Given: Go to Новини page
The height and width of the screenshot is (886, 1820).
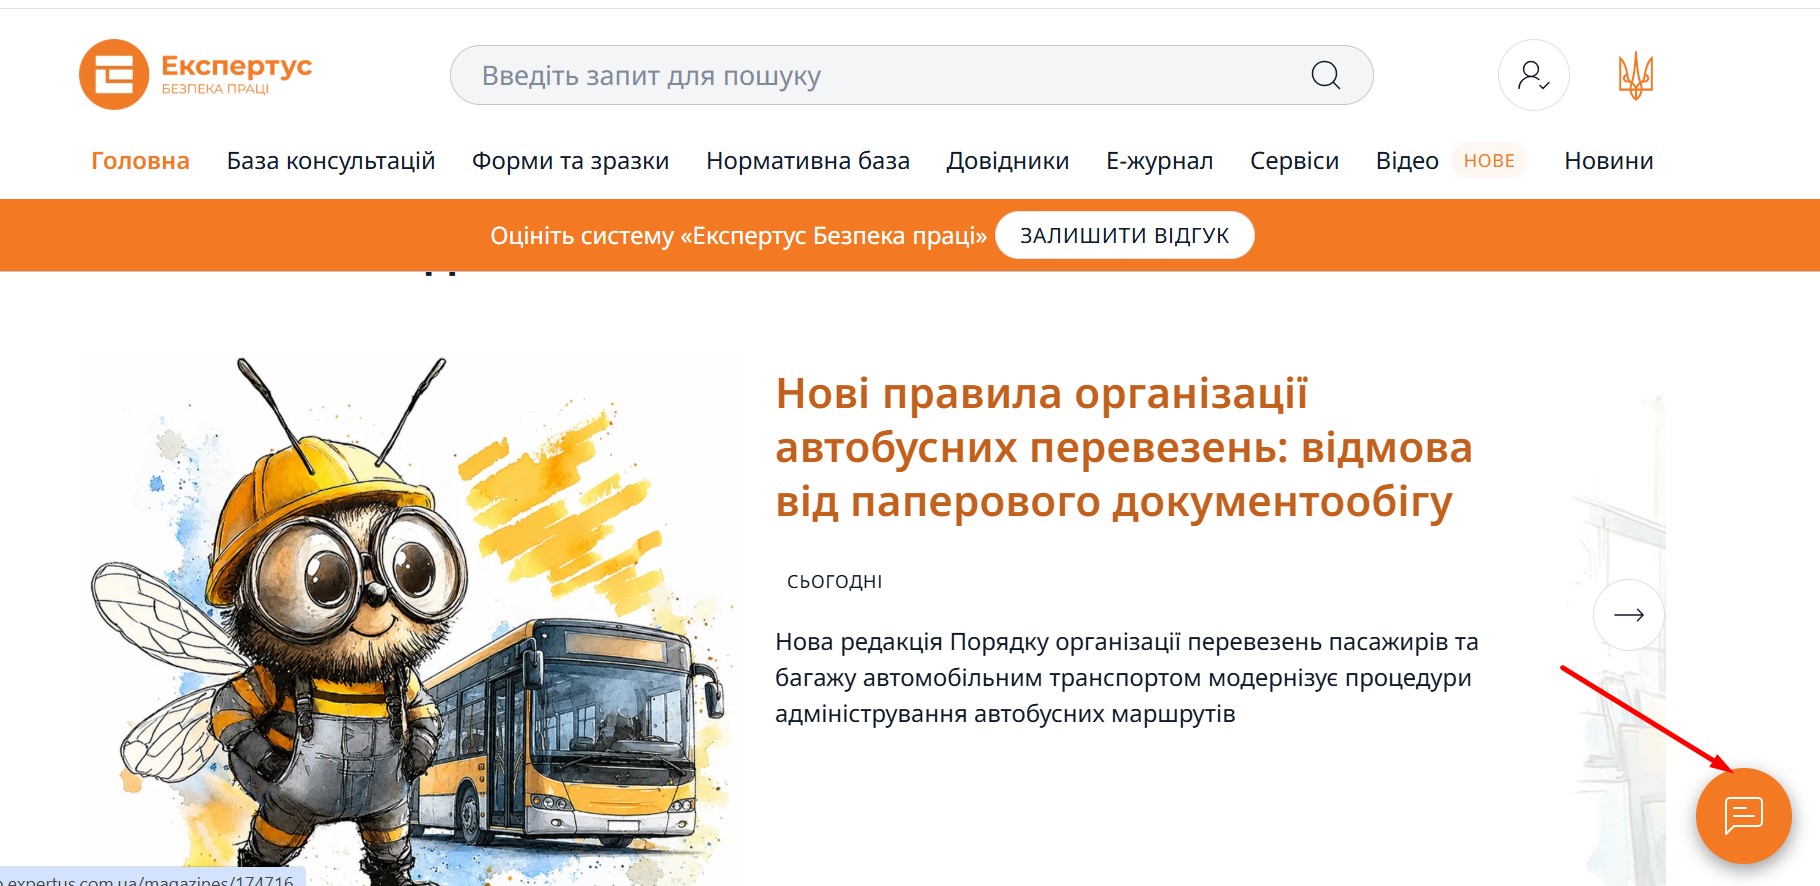Looking at the screenshot, I should (x=1608, y=161).
